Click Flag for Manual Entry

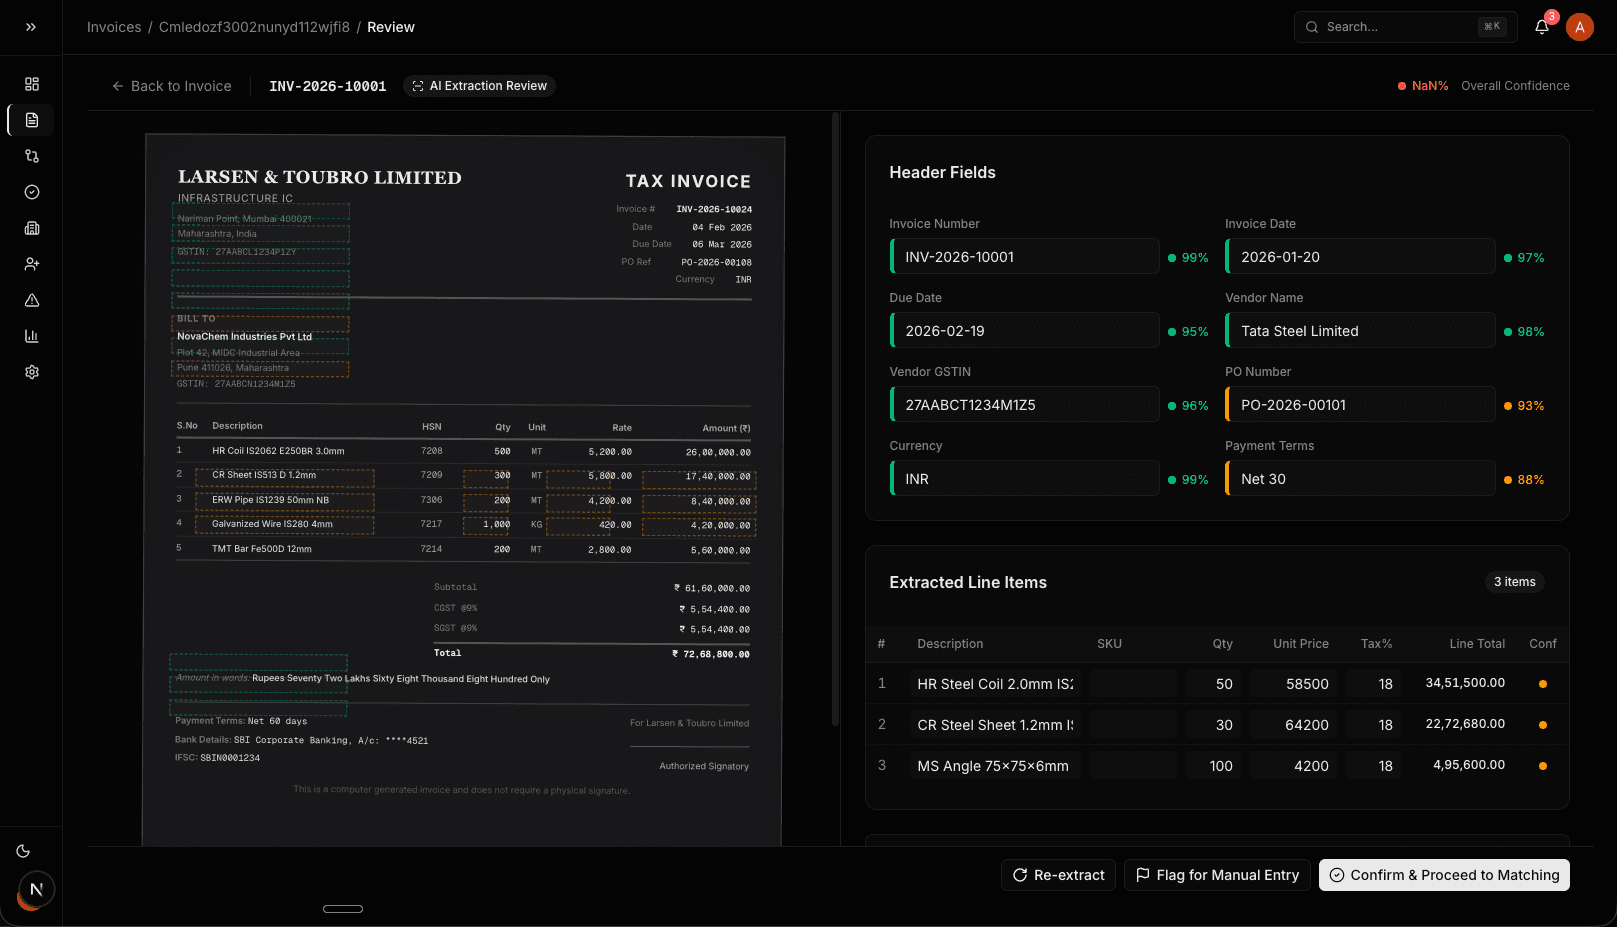tap(1217, 875)
